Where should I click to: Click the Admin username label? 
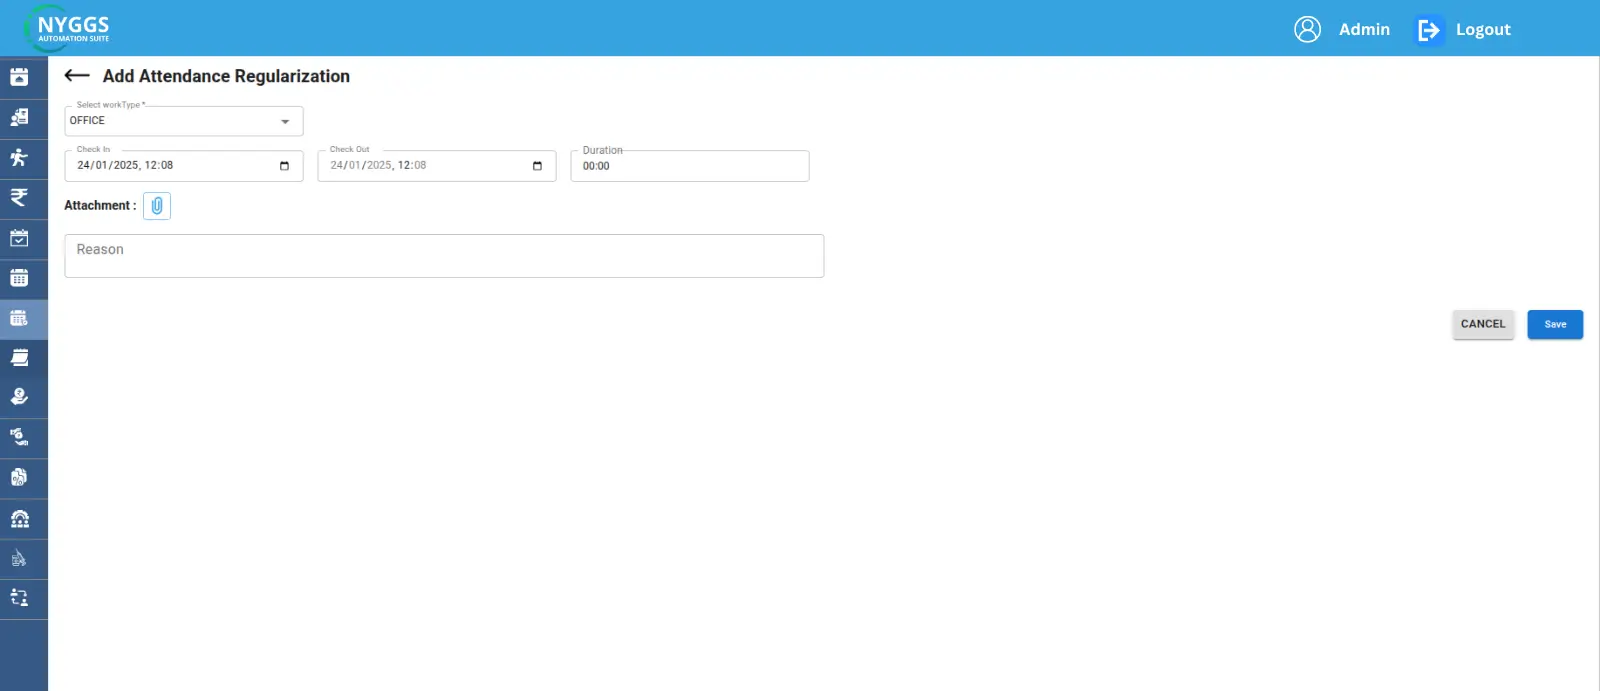pyautogui.click(x=1364, y=30)
